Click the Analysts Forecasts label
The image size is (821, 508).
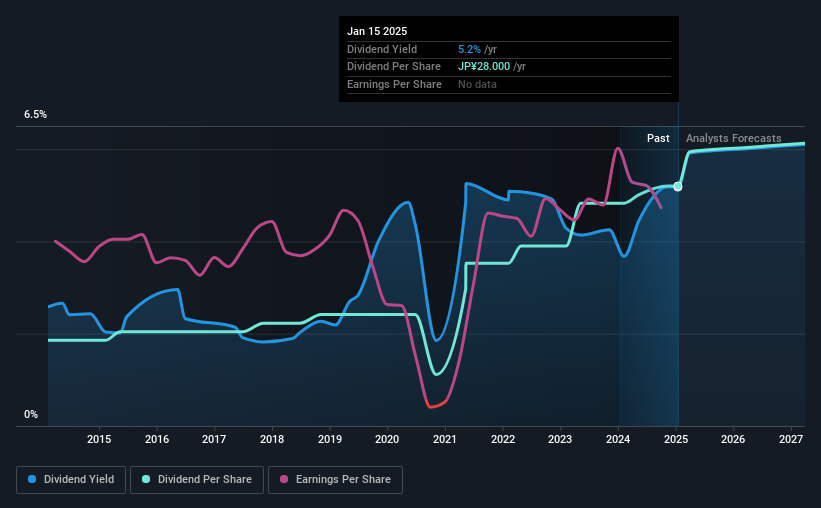coord(734,138)
